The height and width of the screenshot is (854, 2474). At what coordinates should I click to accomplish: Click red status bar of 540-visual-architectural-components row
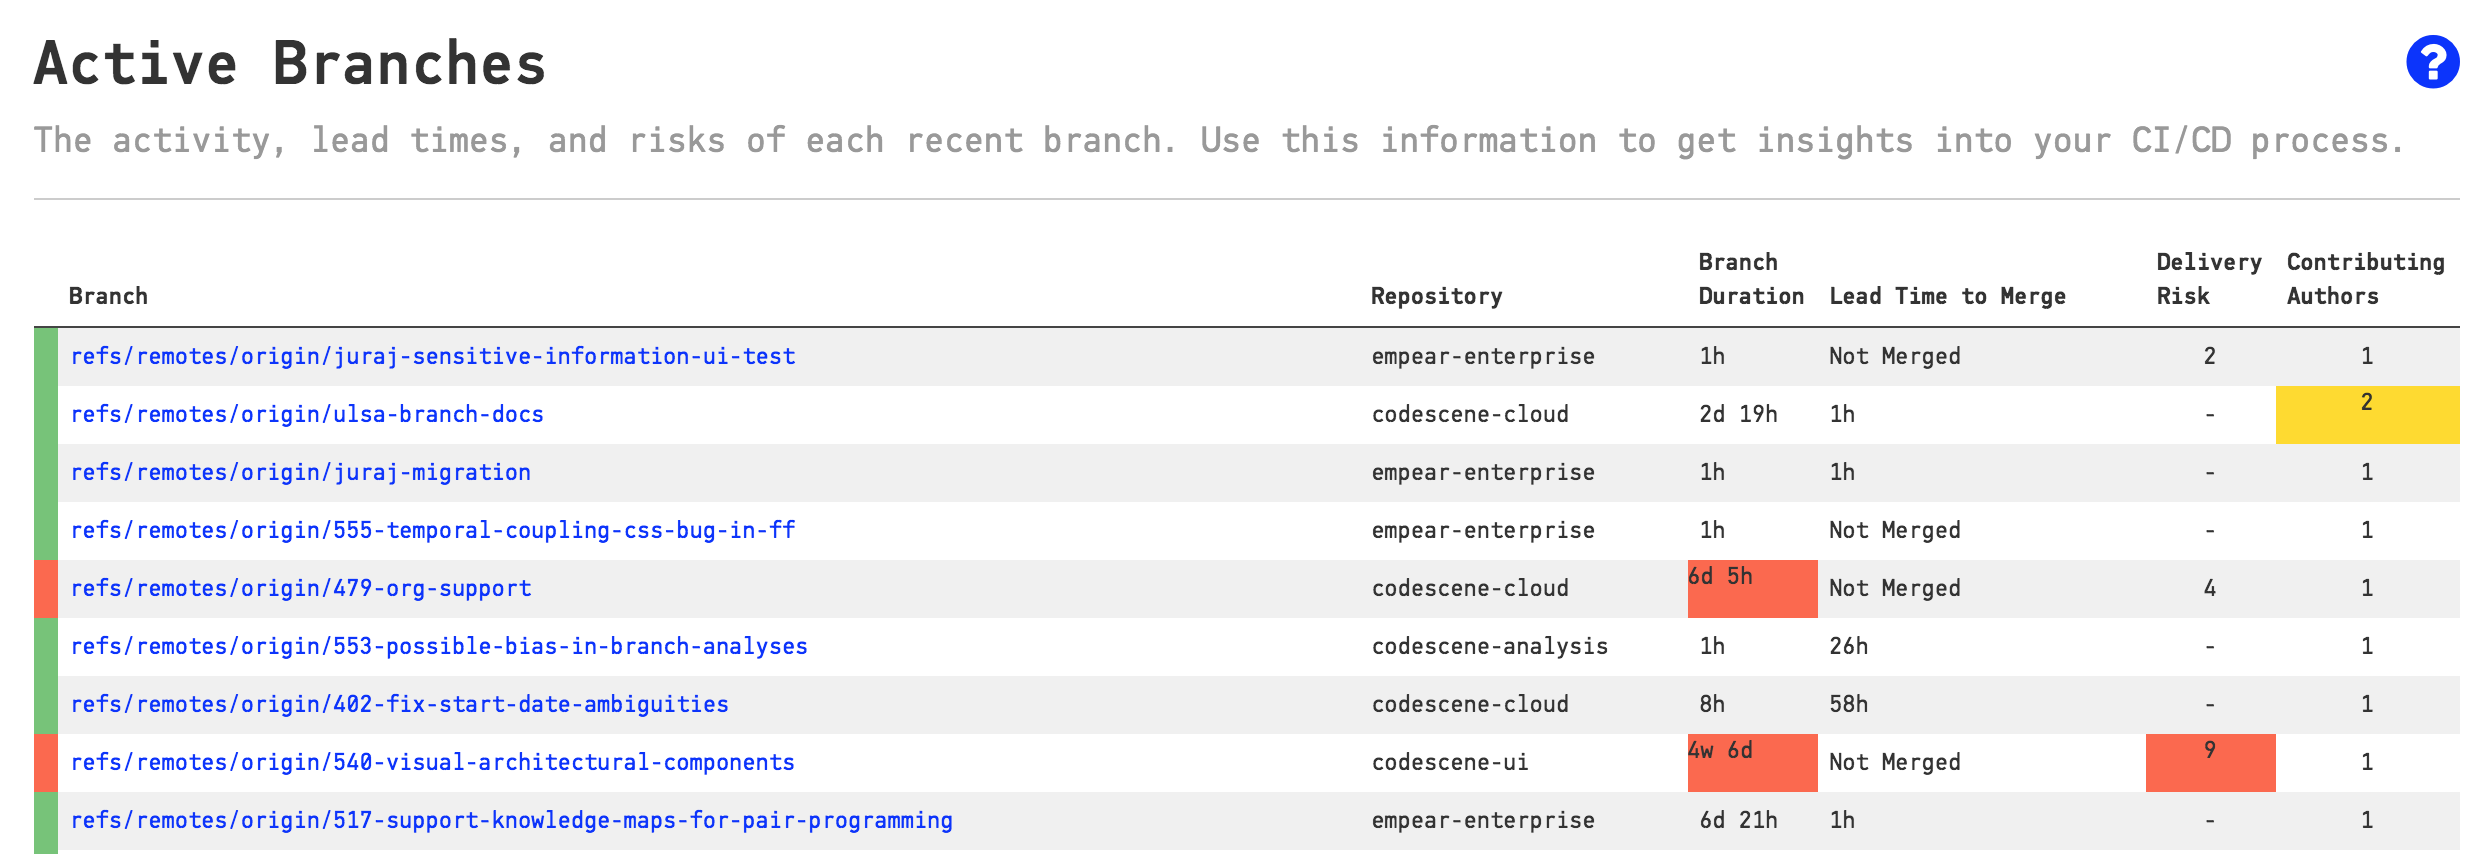coord(46,762)
